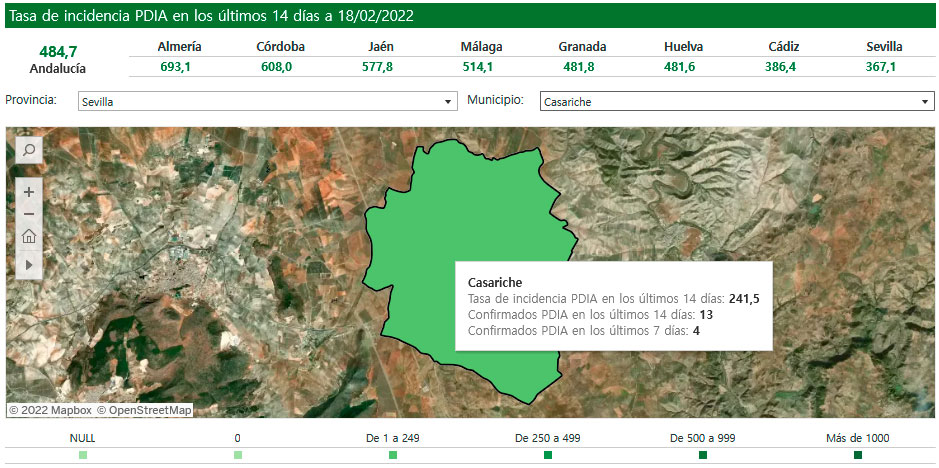The height and width of the screenshot is (468, 939).
Task: Reset map view with home icon
Action: point(29,237)
